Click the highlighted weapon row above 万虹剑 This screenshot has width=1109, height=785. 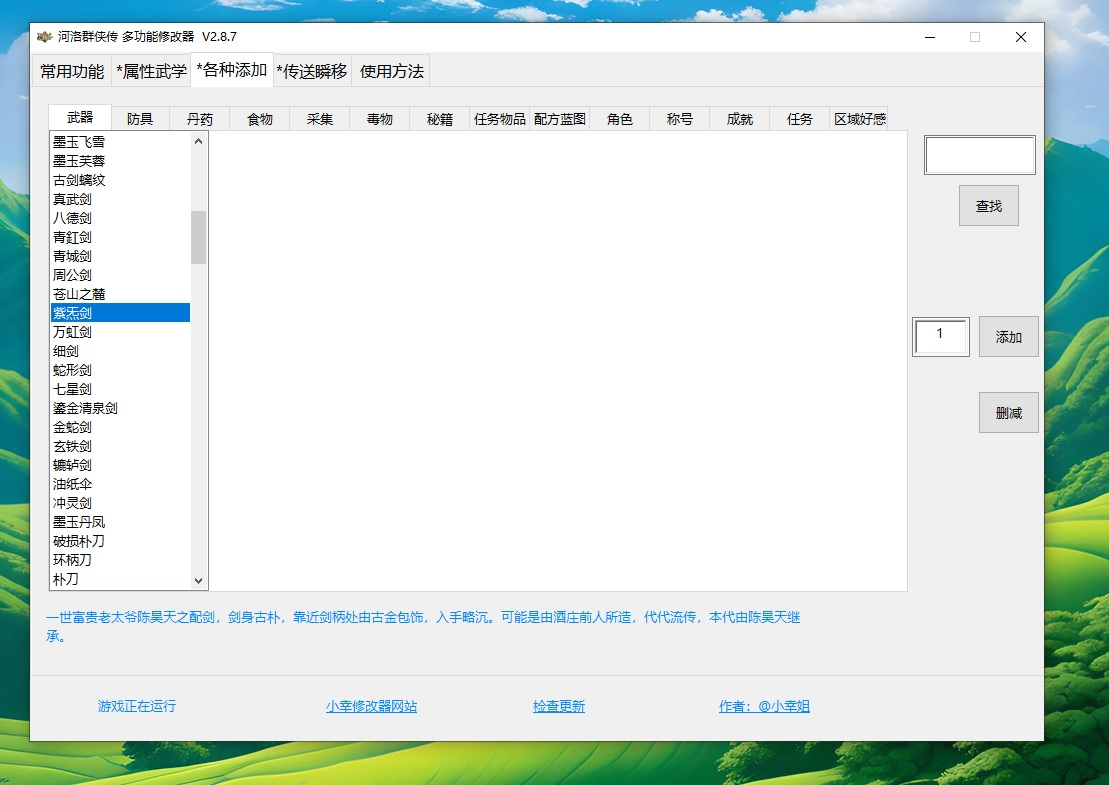click(x=120, y=313)
